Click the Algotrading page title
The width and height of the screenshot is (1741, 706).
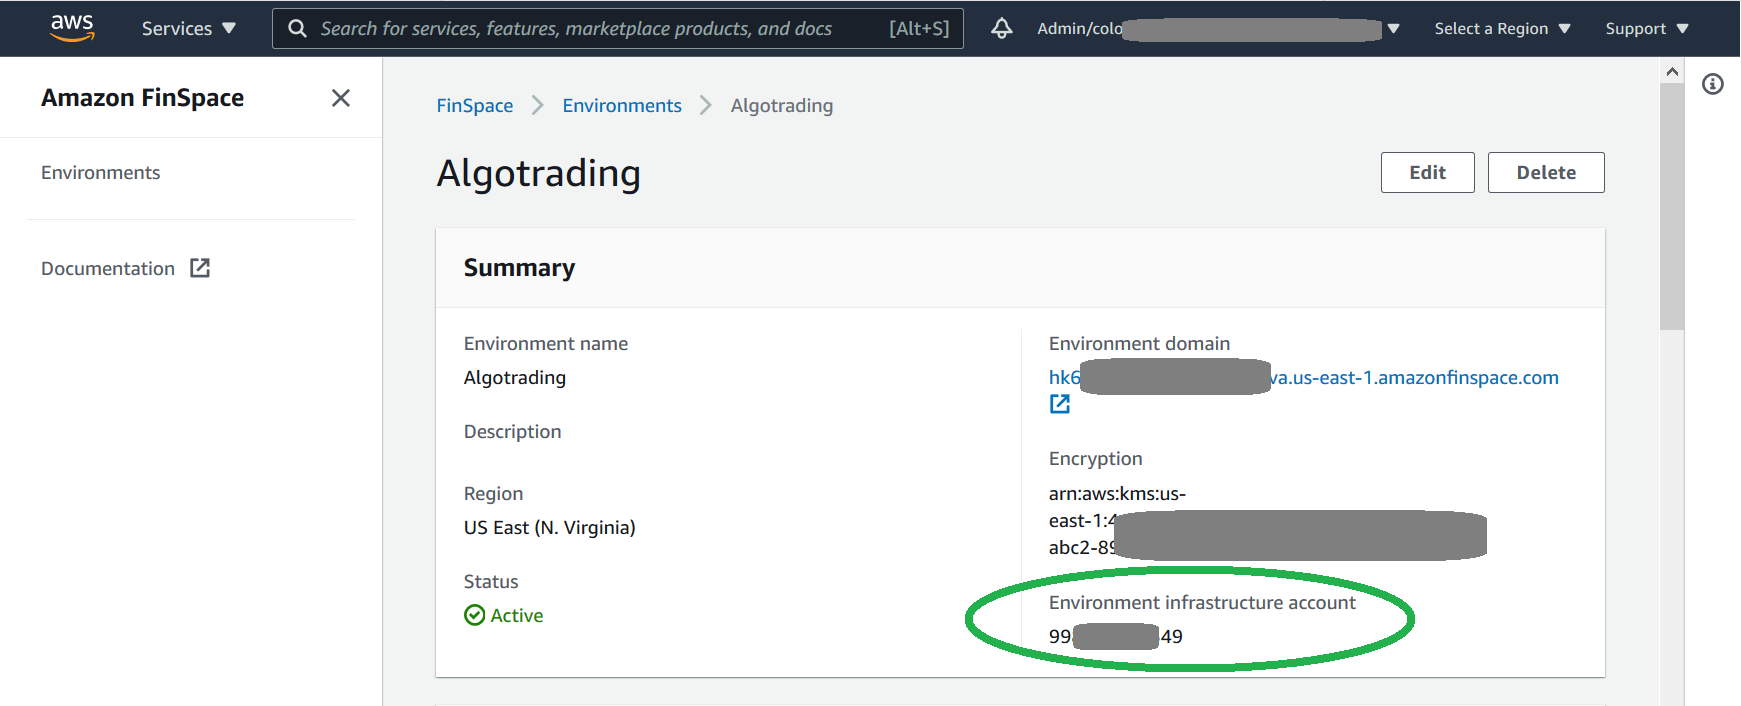click(x=538, y=174)
